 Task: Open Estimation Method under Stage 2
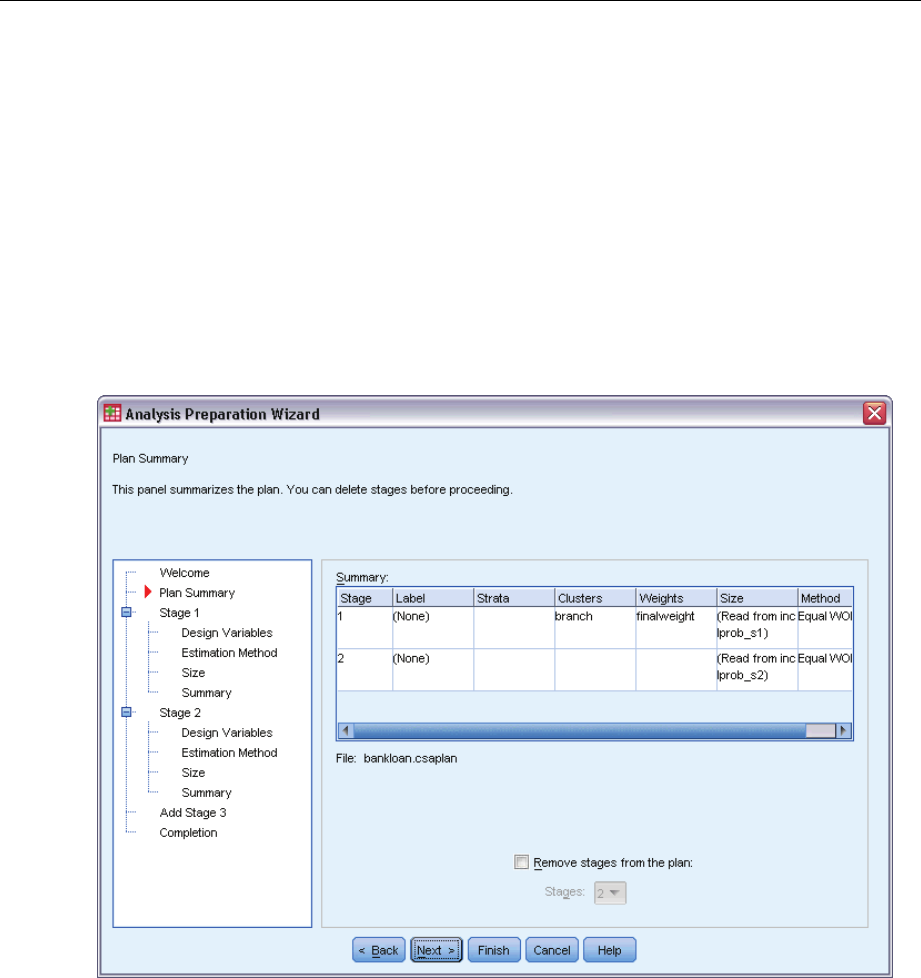click(x=229, y=752)
